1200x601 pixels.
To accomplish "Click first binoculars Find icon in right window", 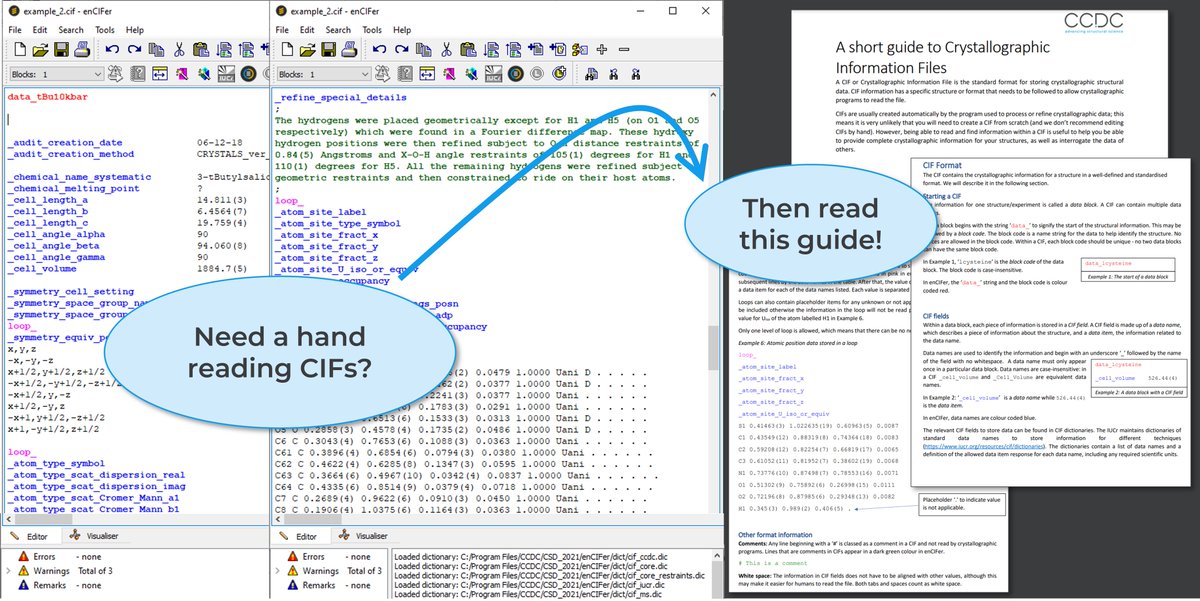I will [592, 74].
